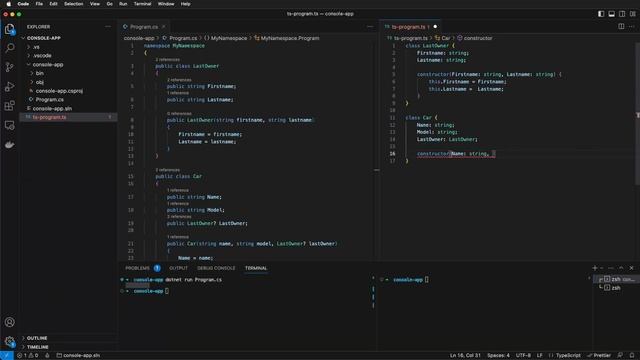Change language mode via TypeScript status item
The image size is (640, 360).
tap(568, 356)
